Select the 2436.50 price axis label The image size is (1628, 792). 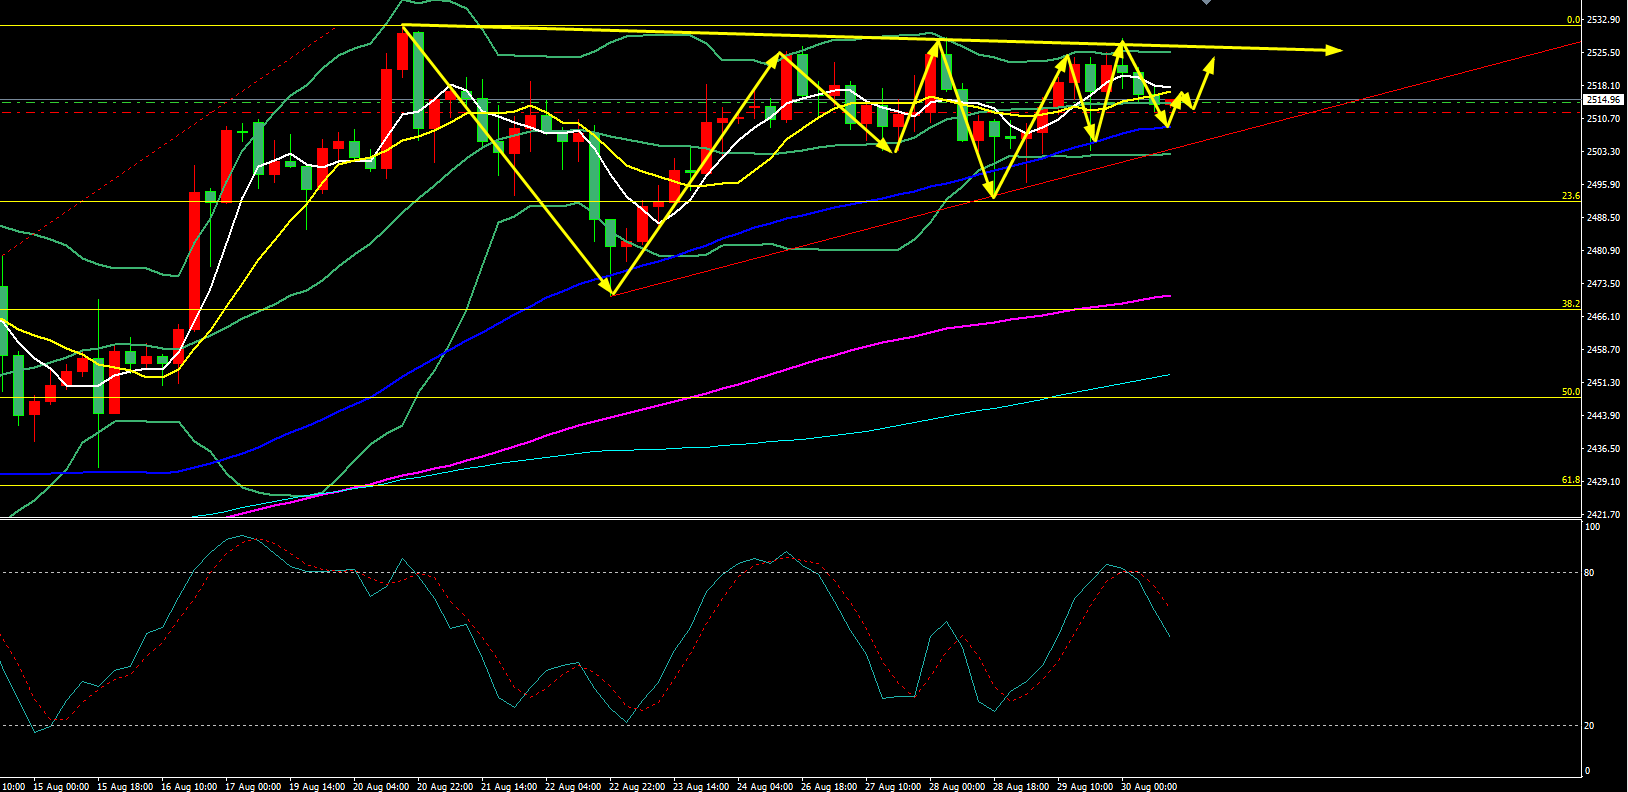1603,449
